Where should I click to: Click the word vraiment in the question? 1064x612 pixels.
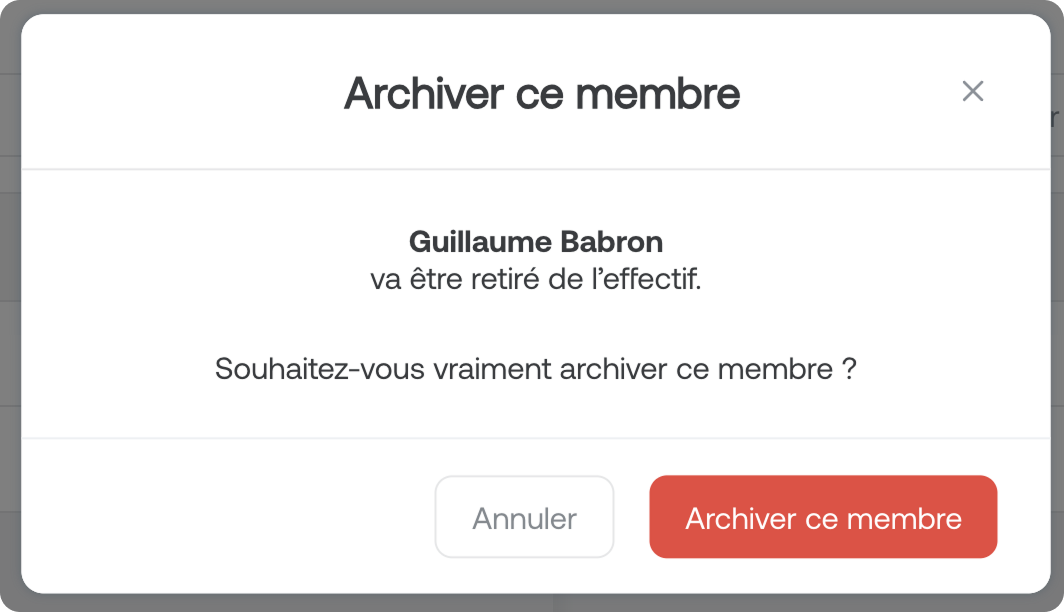(x=493, y=369)
